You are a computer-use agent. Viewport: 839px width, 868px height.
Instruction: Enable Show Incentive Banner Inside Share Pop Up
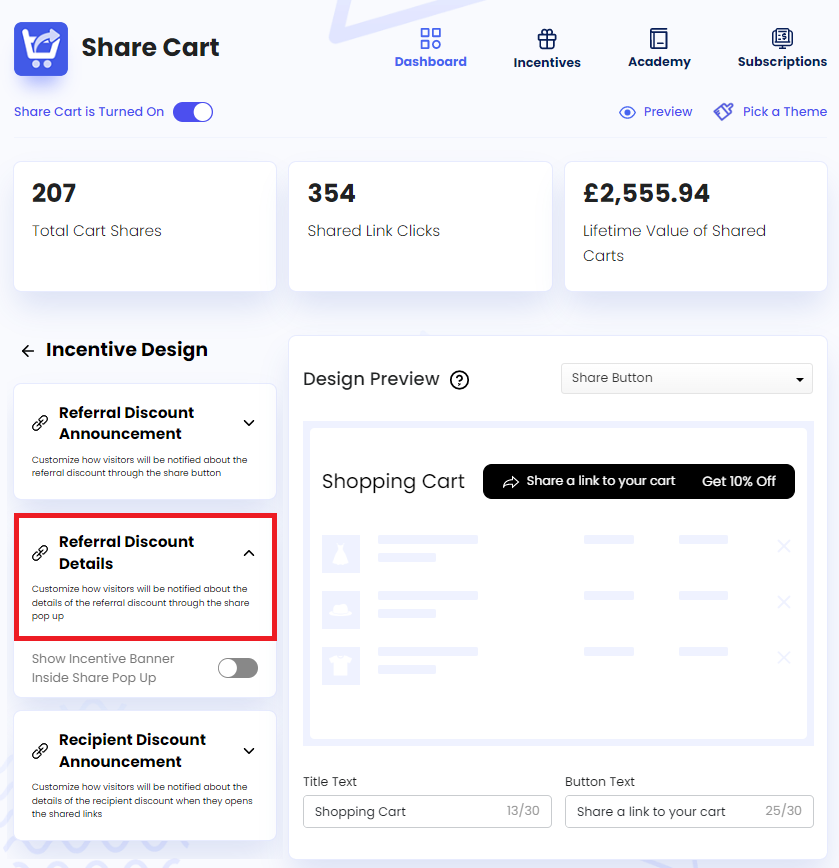coord(237,667)
